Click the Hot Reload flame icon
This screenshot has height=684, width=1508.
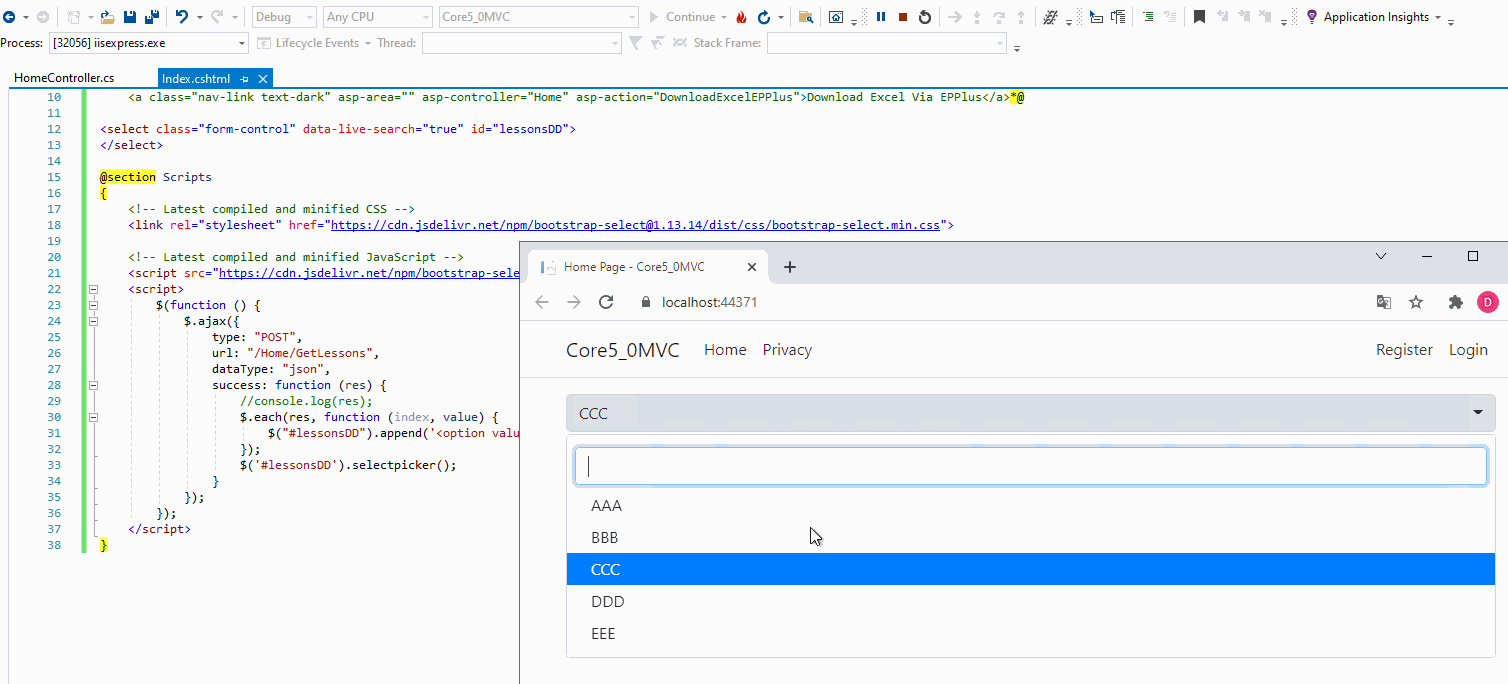tap(741, 17)
